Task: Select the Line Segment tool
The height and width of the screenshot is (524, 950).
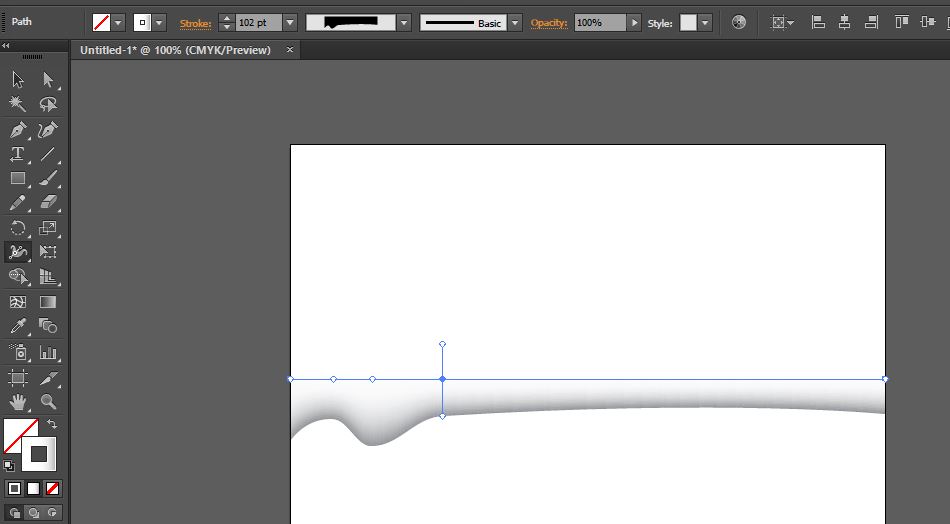Action: 48,154
